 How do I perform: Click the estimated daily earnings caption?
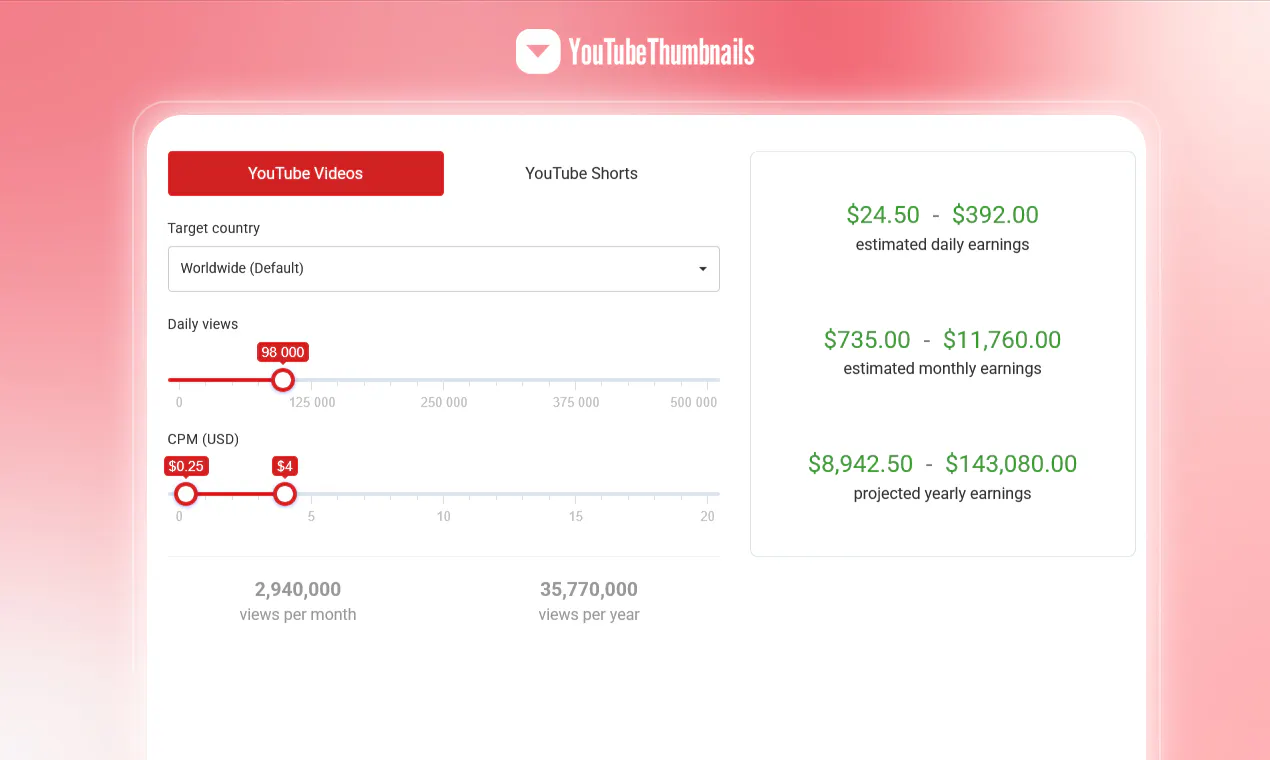pos(942,244)
